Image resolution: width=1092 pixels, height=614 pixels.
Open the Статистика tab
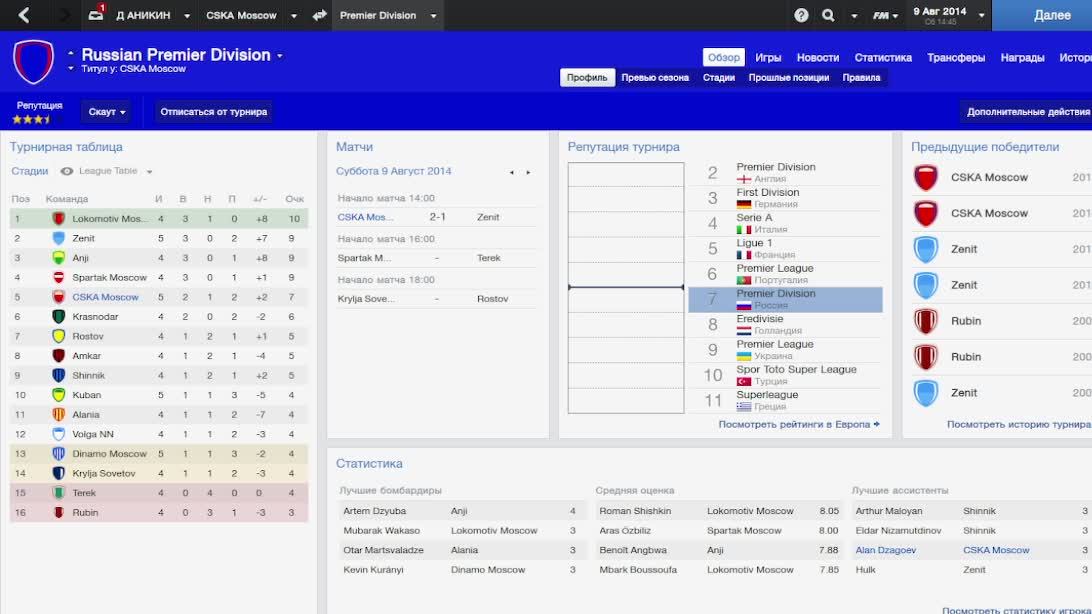(883, 58)
